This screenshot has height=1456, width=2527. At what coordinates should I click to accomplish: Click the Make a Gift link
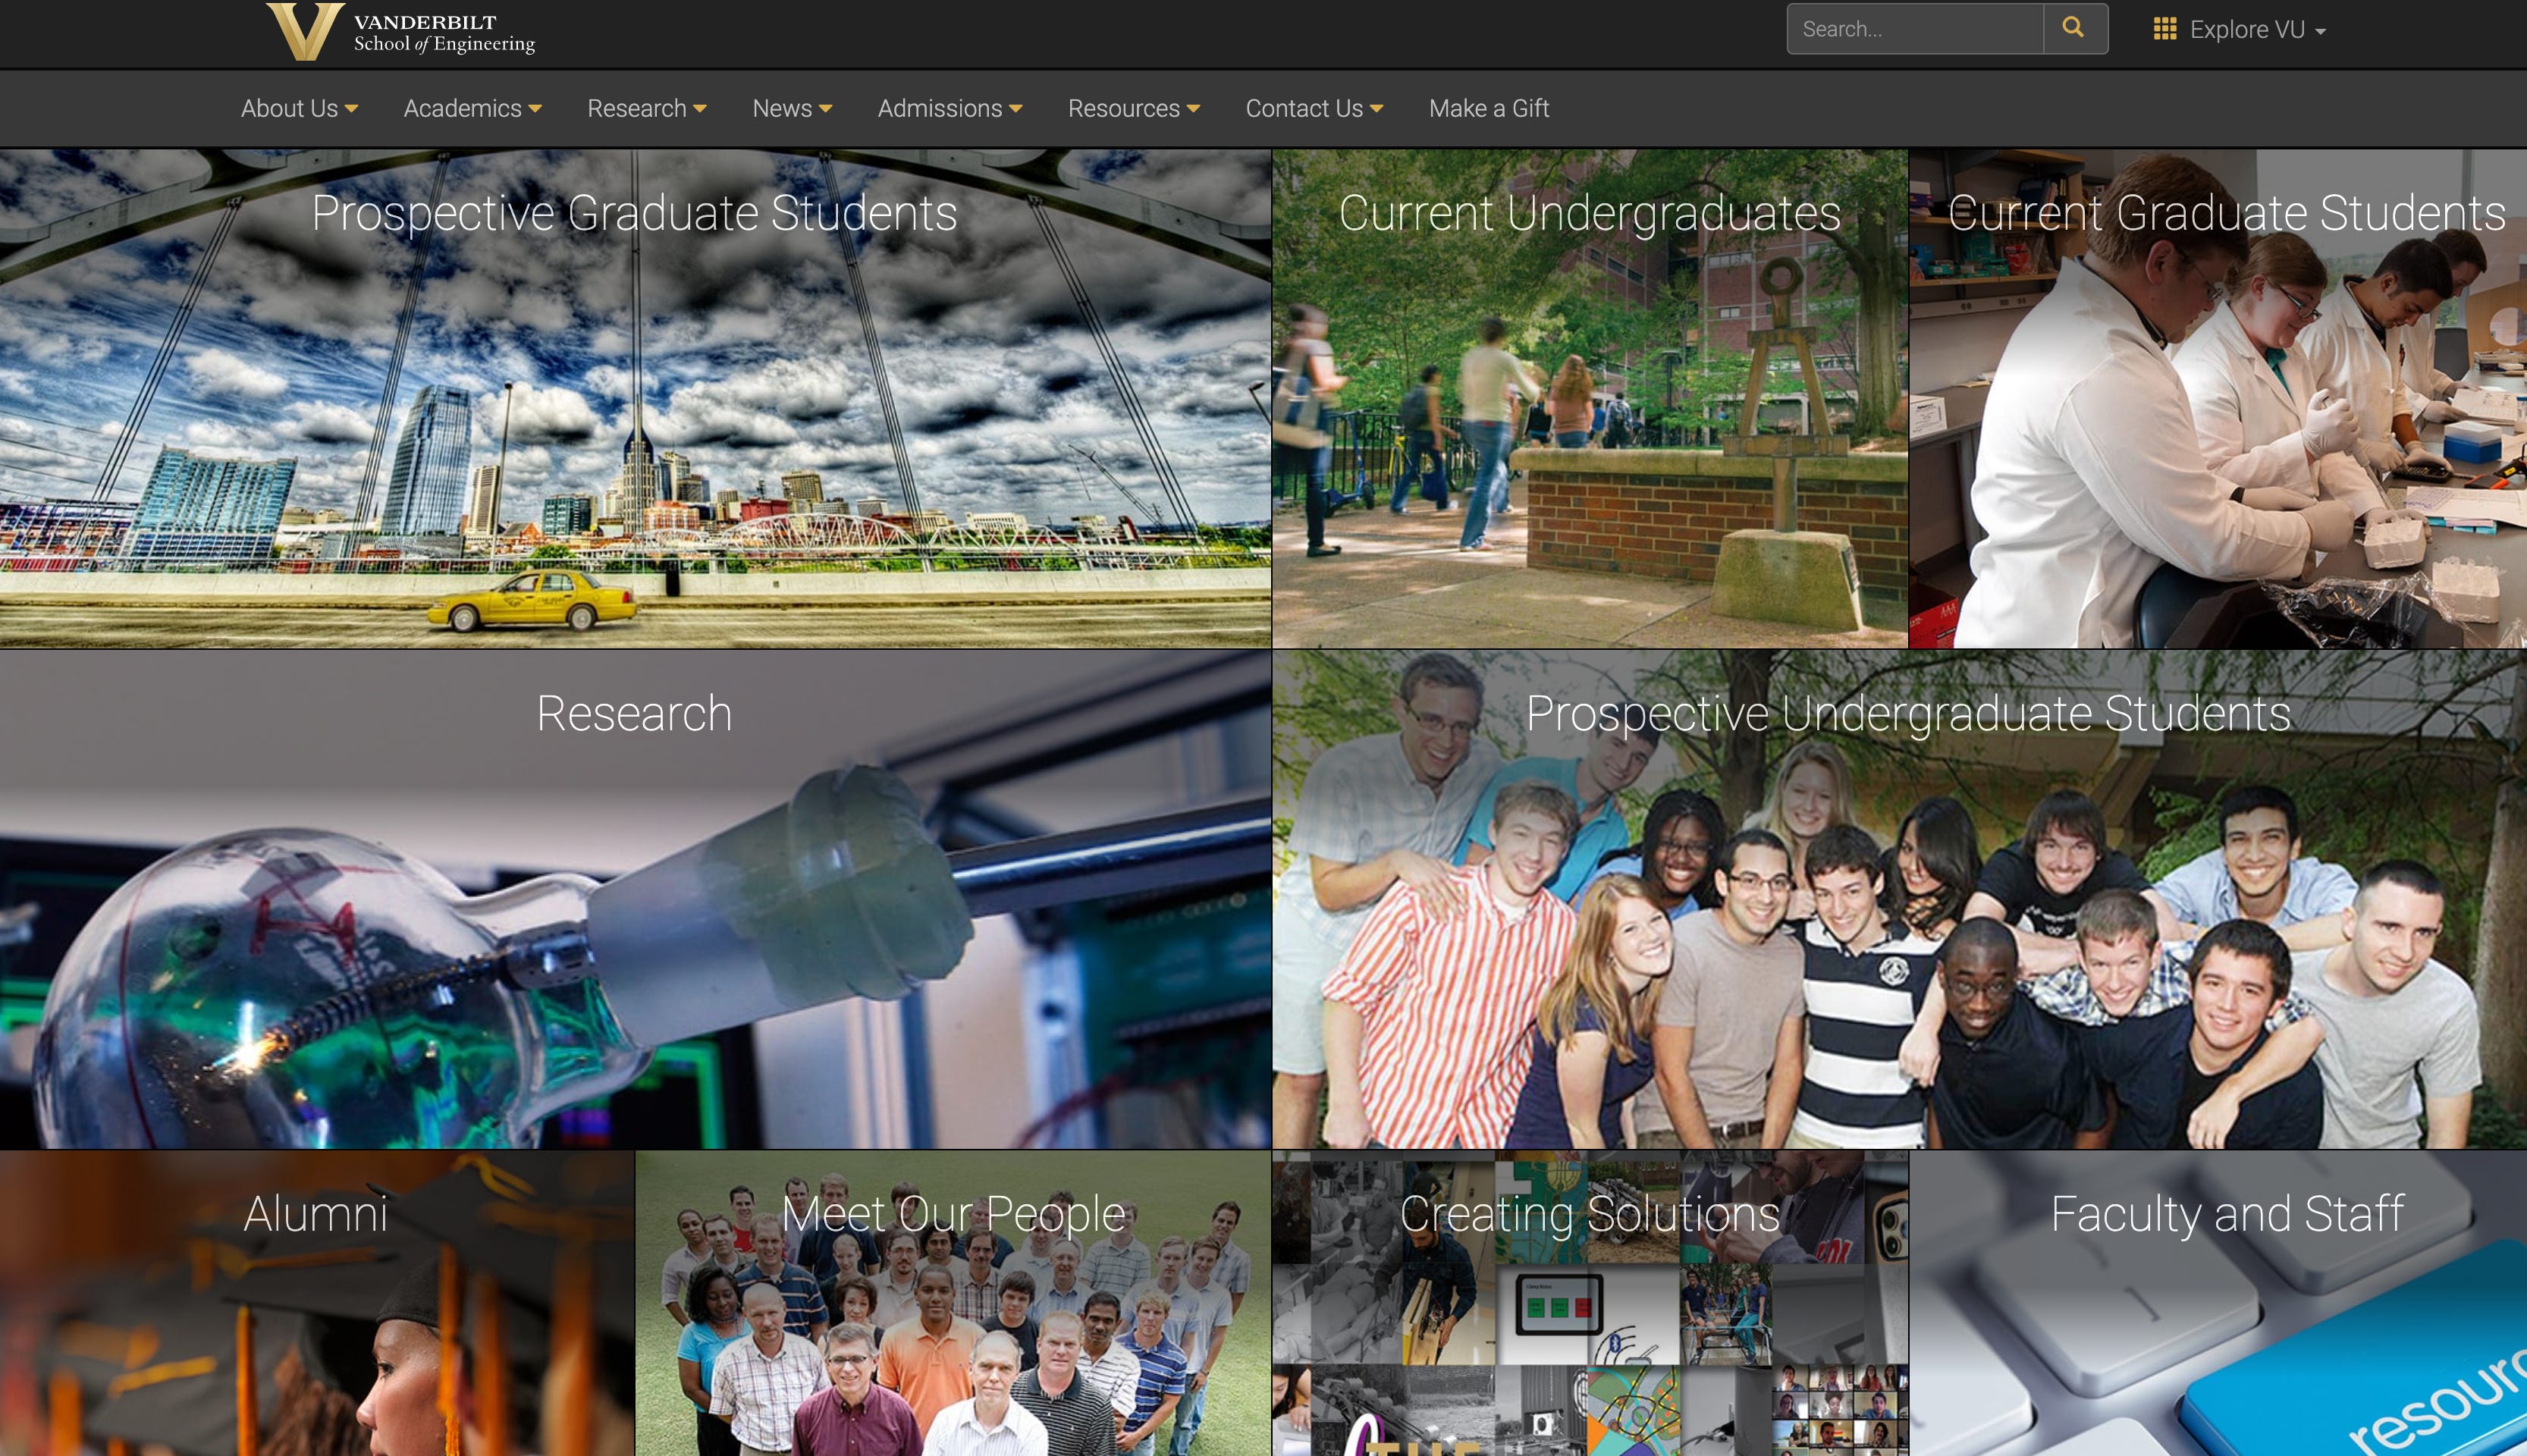click(x=1488, y=108)
